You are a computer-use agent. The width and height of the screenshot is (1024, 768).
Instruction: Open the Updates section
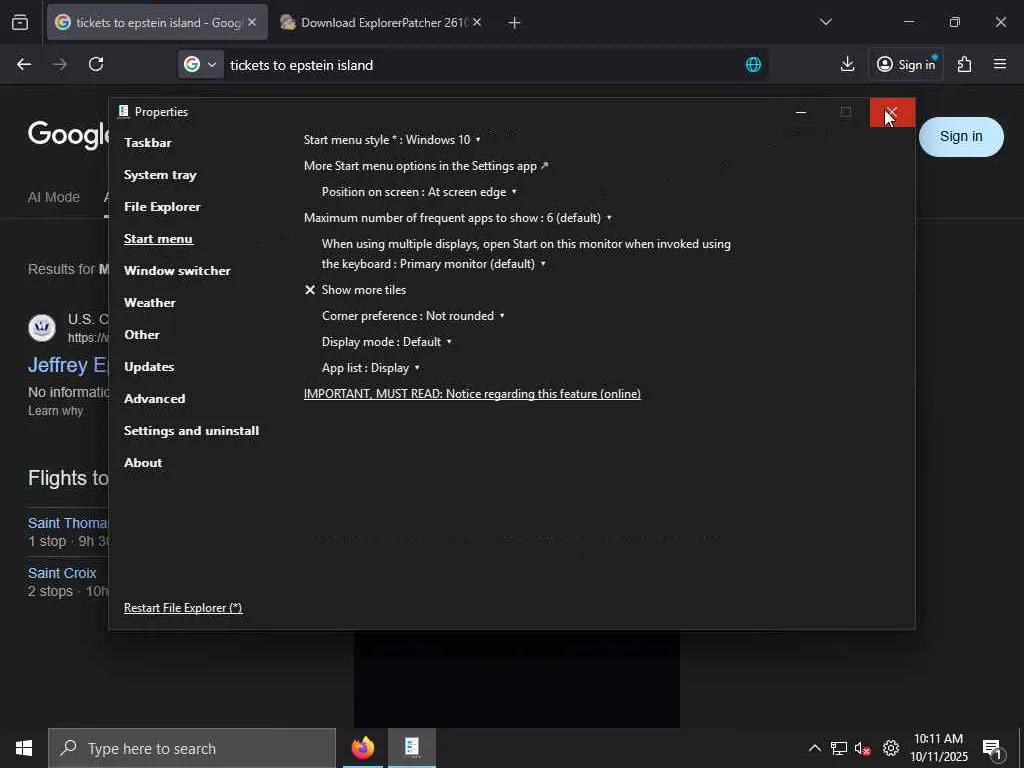pos(149,367)
